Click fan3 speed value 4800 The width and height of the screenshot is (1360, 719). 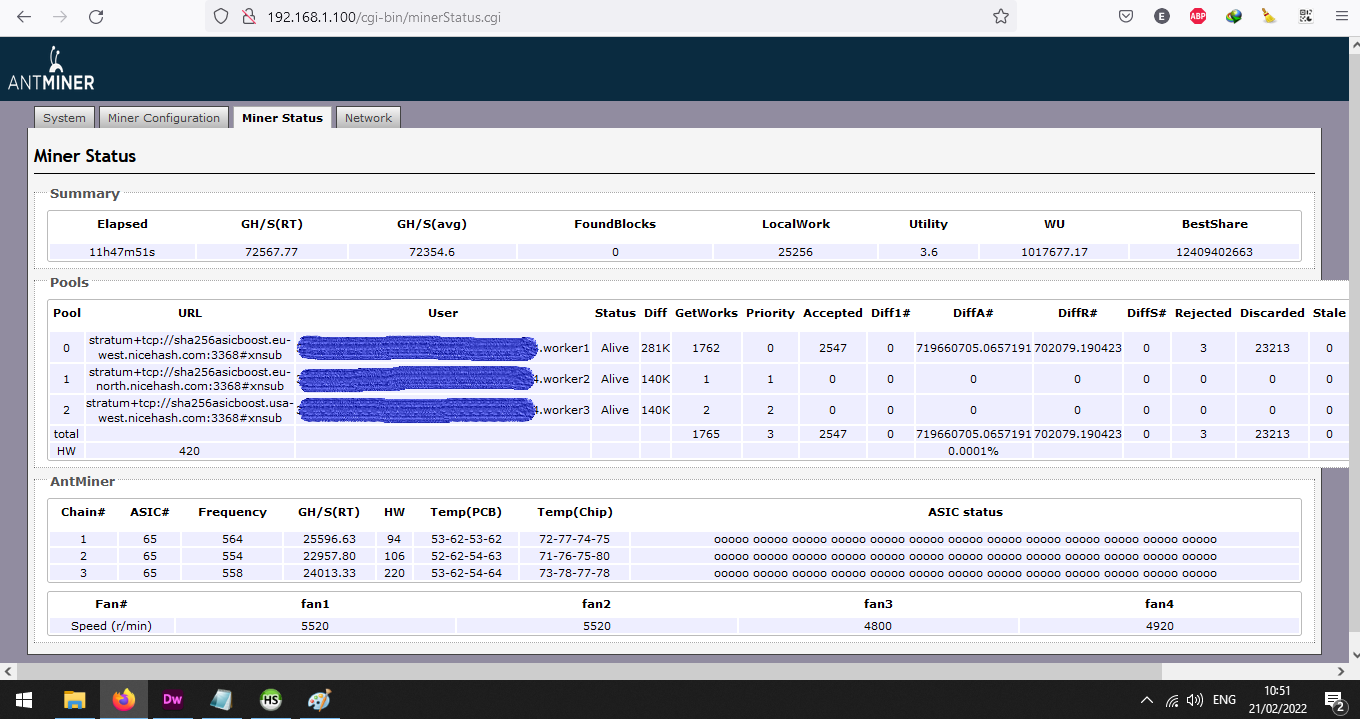pyautogui.click(x=878, y=626)
